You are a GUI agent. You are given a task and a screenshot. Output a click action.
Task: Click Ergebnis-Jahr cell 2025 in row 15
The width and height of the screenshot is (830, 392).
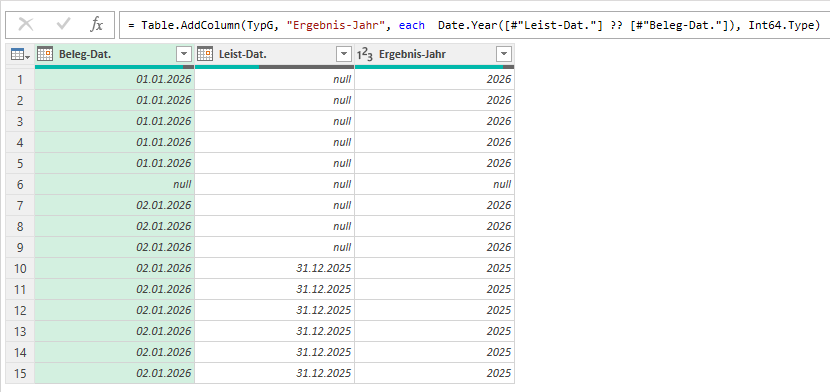click(435, 373)
